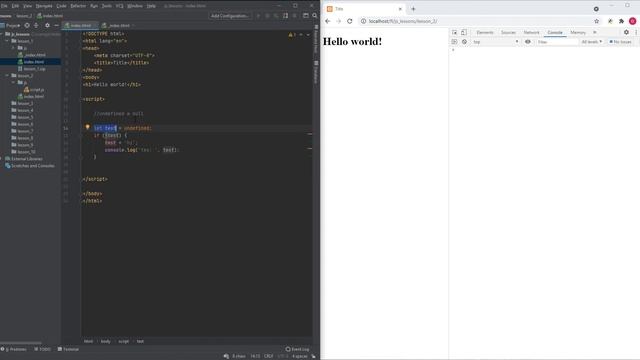Close the Title browser tab

point(400,9)
